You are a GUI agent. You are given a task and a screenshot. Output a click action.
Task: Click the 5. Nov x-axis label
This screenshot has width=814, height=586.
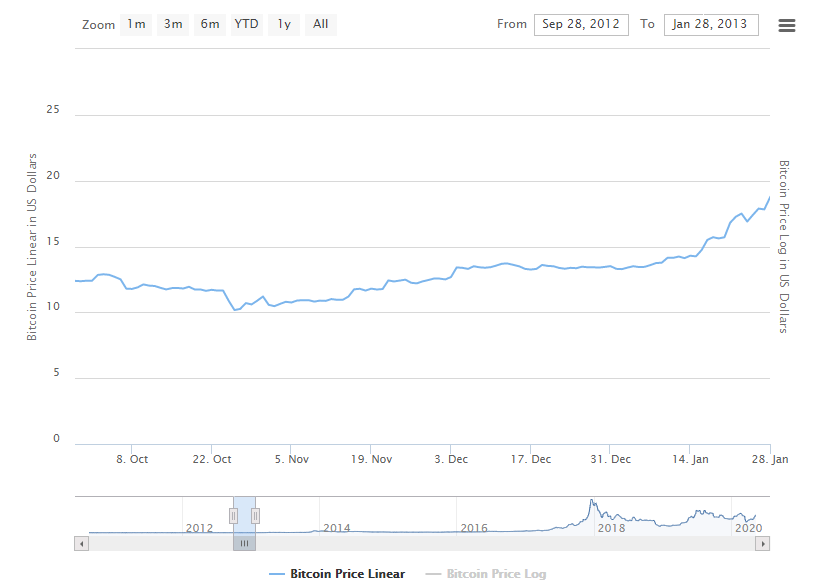pyautogui.click(x=292, y=459)
